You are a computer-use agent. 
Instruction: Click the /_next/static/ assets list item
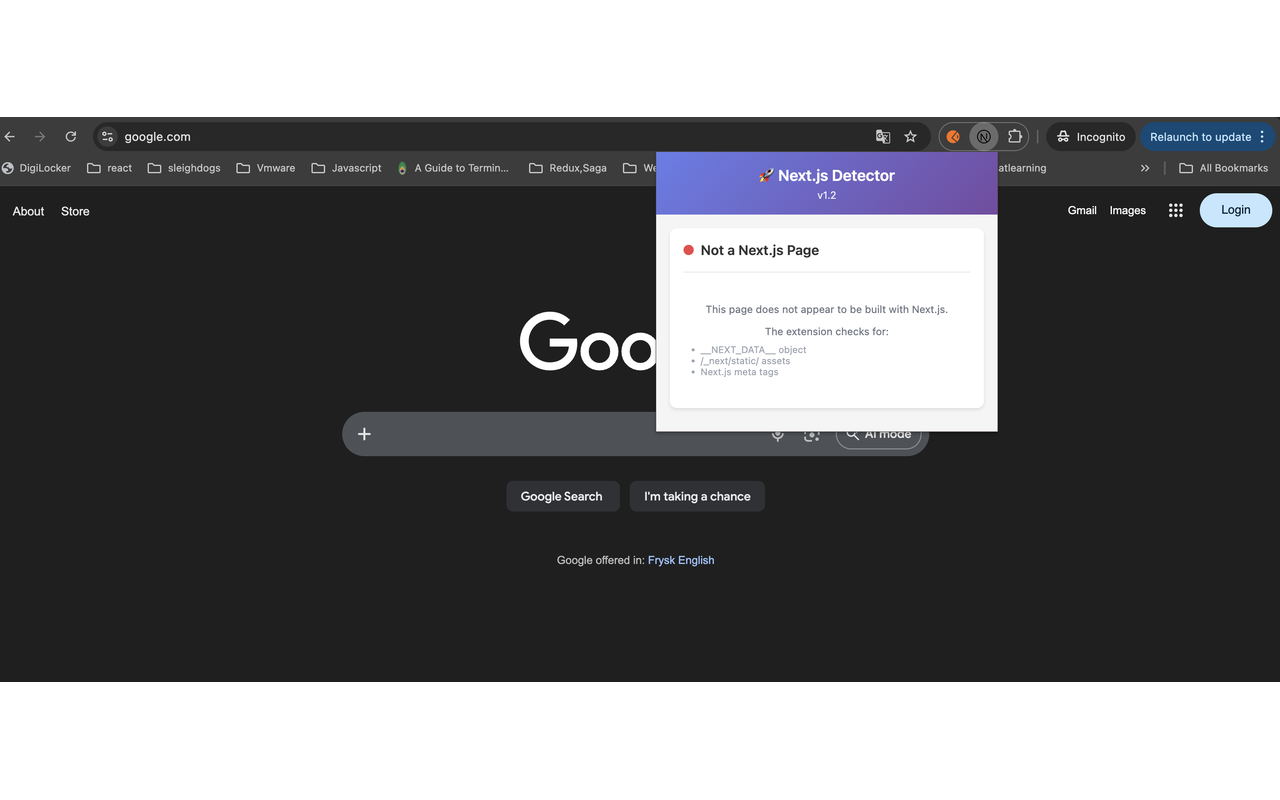click(x=745, y=361)
